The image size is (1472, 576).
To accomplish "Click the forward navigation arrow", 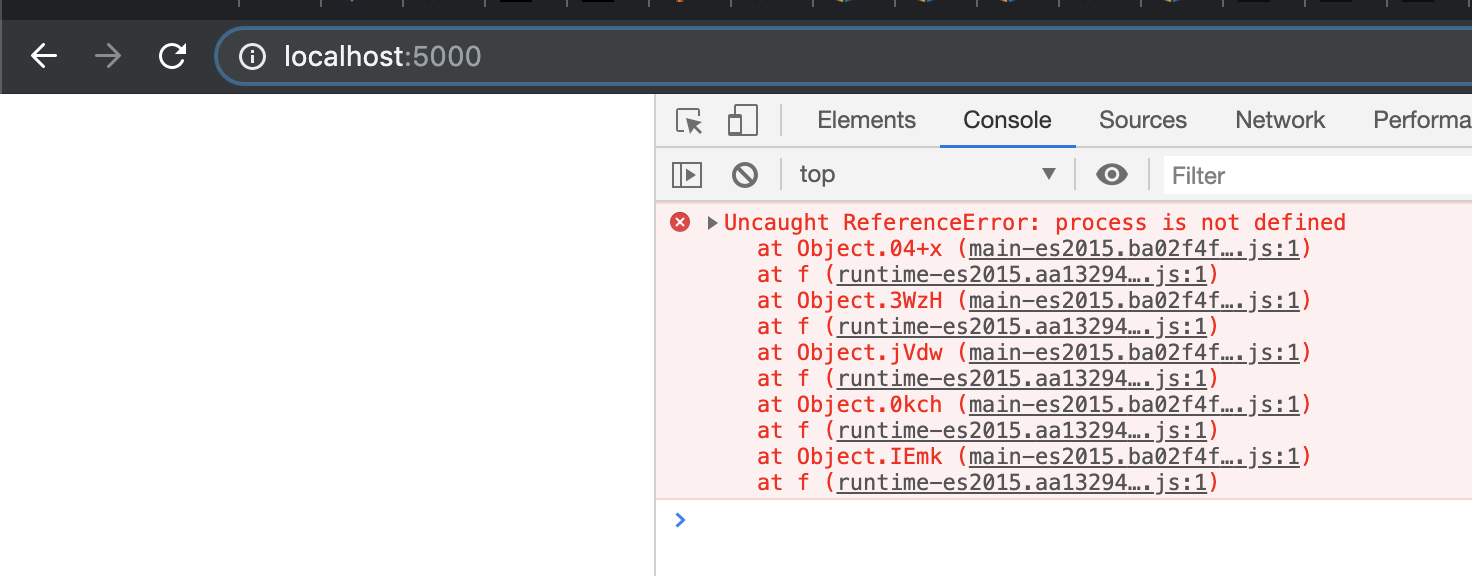I will coord(106,56).
